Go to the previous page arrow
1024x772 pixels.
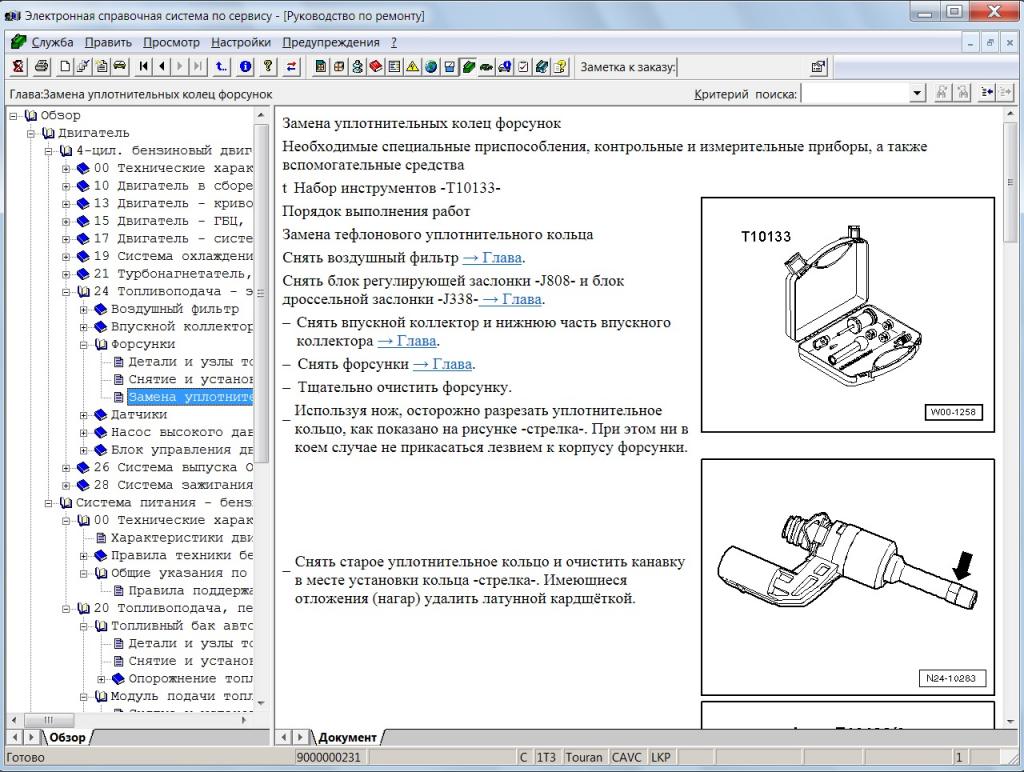(x=162, y=67)
